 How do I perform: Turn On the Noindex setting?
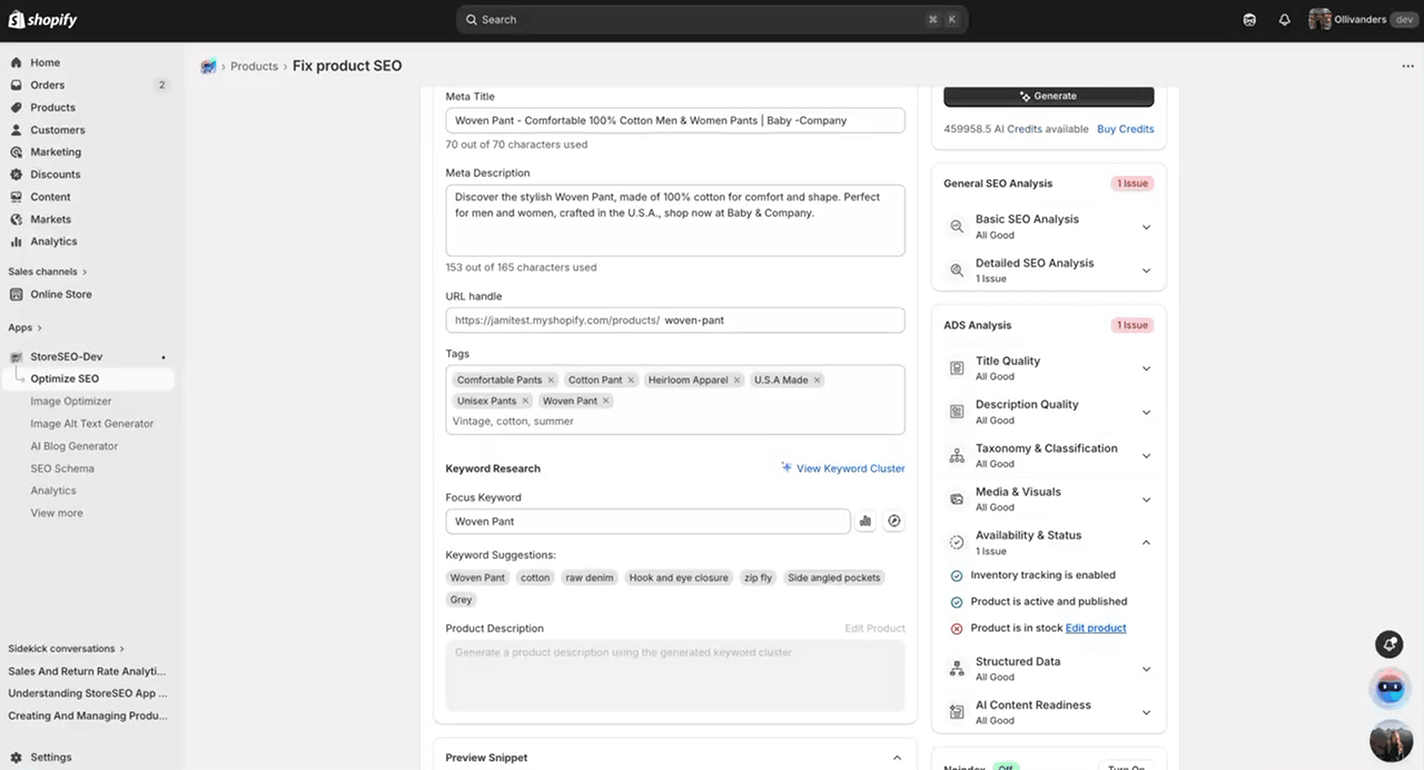(x=1128, y=766)
